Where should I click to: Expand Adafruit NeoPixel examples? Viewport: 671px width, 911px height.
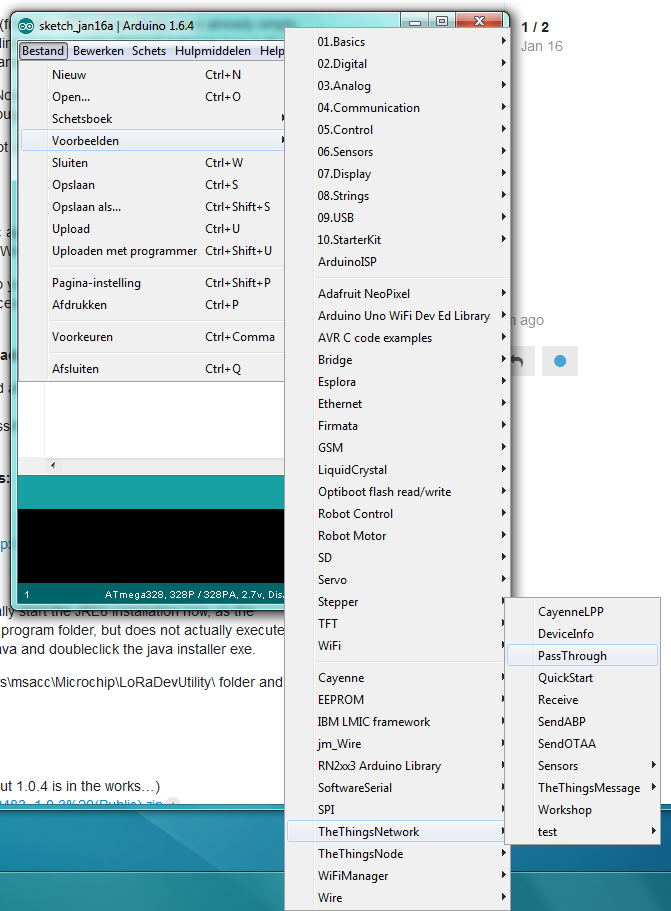point(398,294)
